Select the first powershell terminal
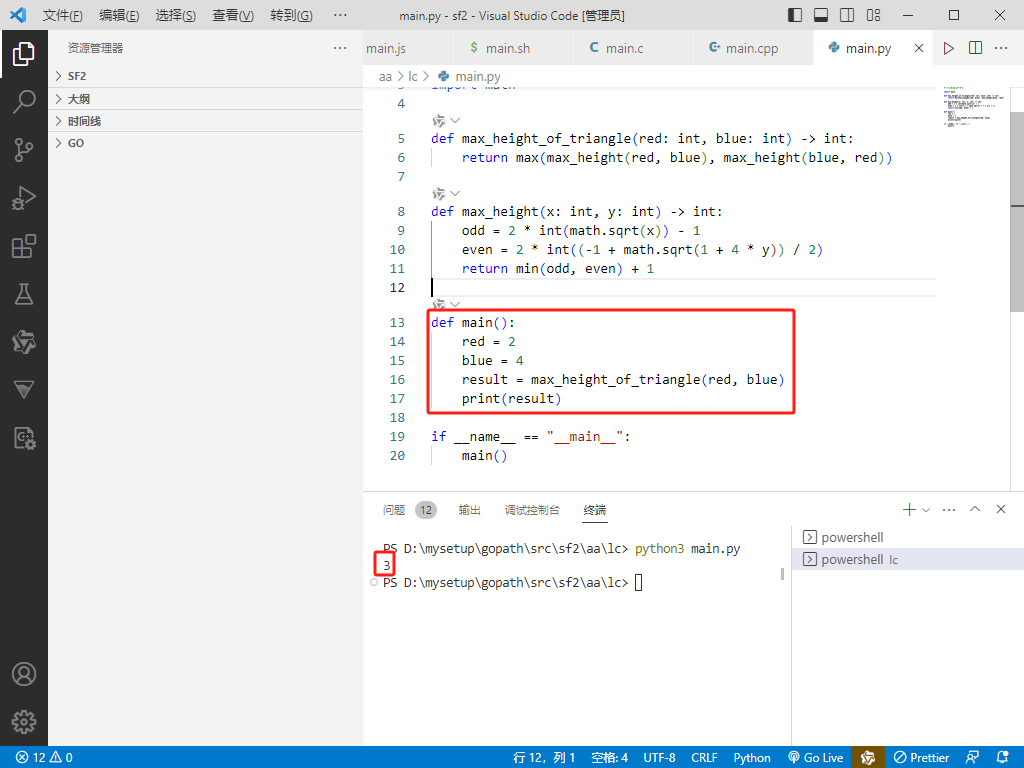1024x768 pixels. (908, 537)
